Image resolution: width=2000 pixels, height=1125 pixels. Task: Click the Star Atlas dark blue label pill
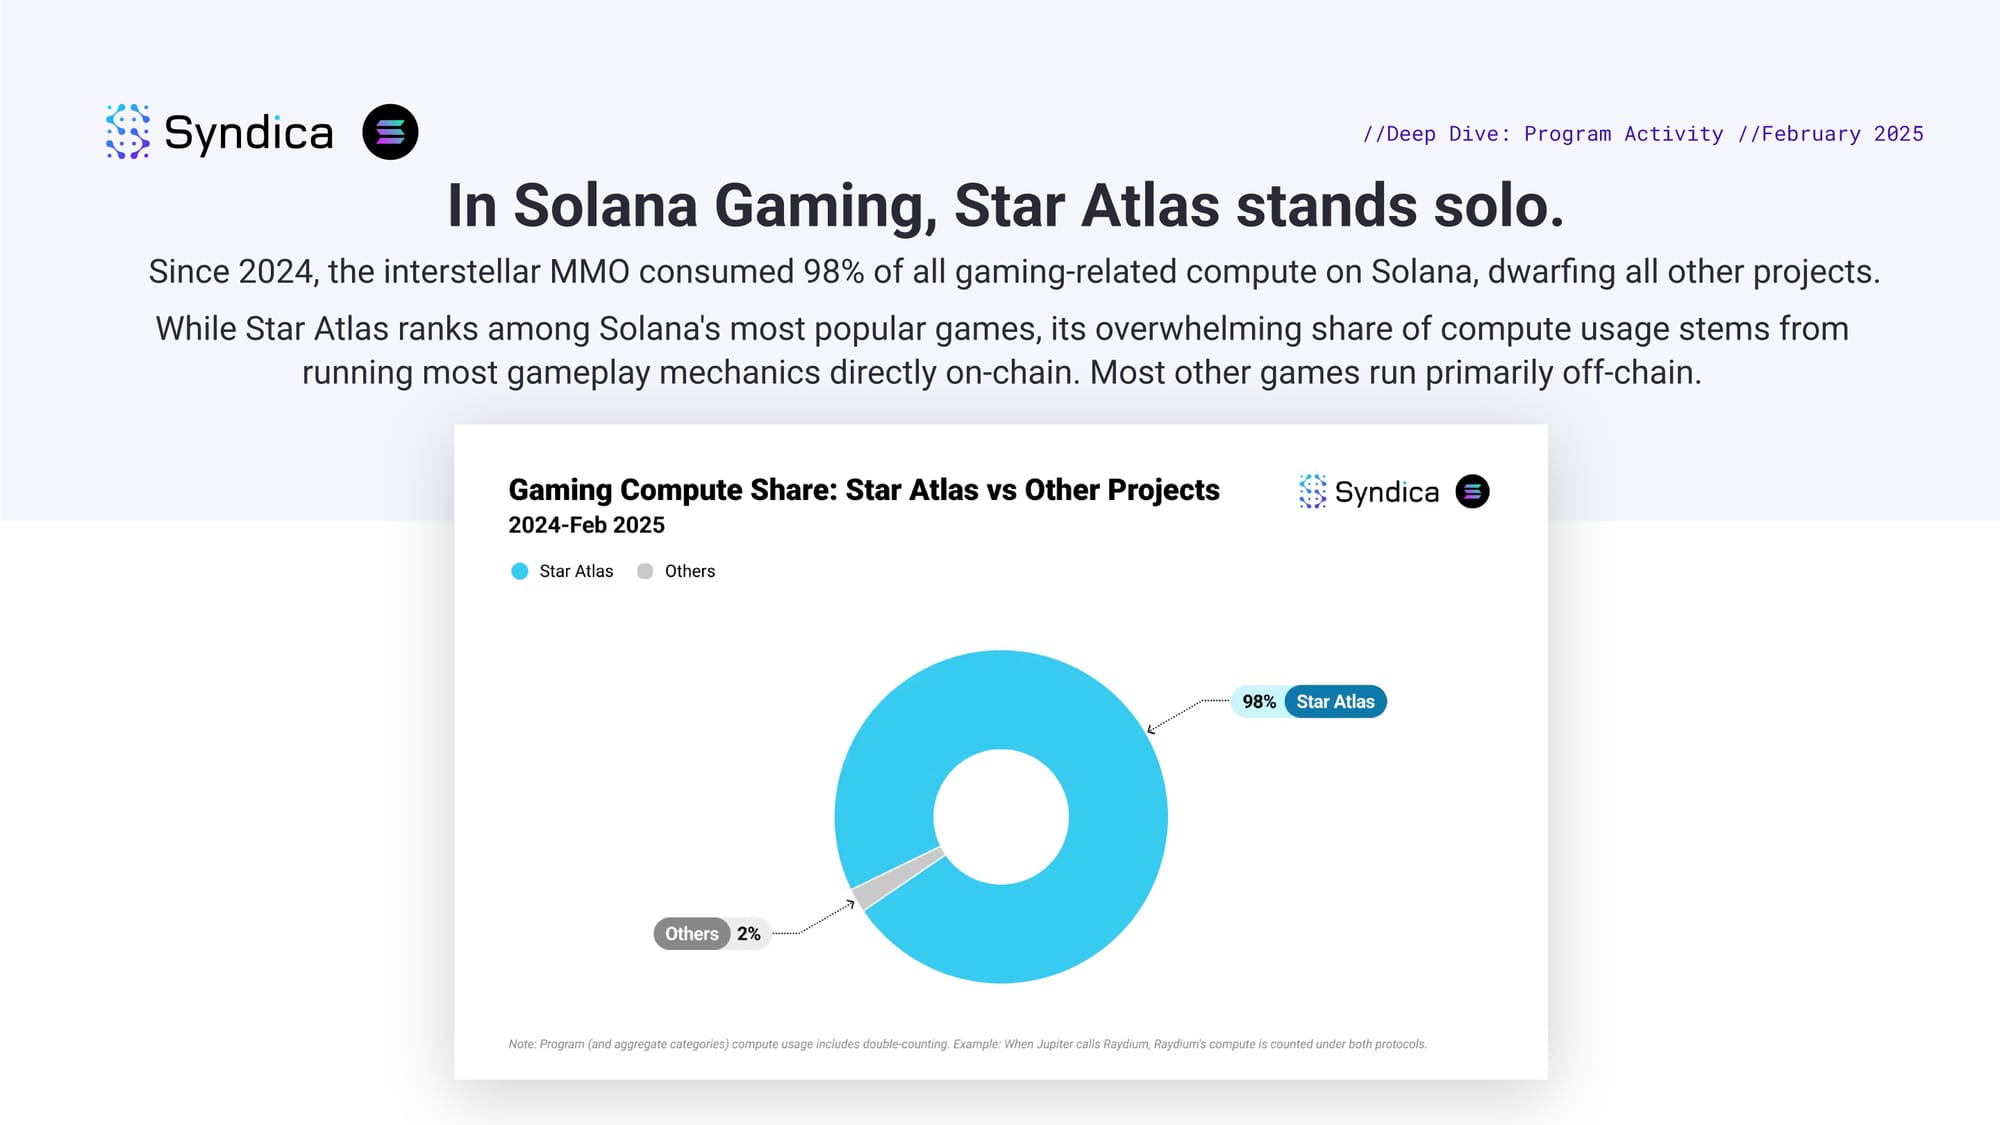coord(1335,702)
